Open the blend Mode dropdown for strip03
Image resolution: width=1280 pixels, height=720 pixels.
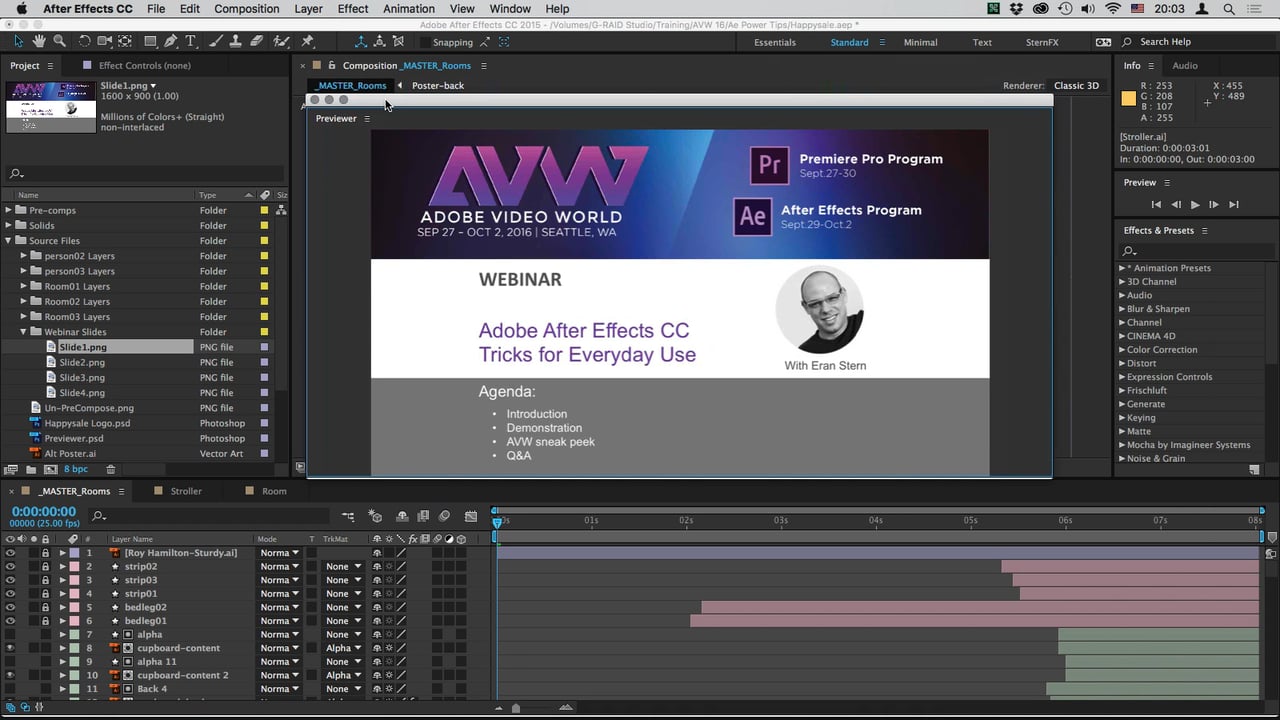(x=280, y=580)
